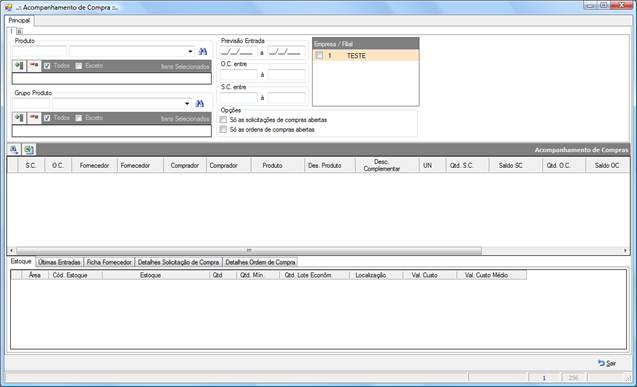The image size is (637, 387).
Task: Open the Principal tab
Action: (x=19, y=20)
